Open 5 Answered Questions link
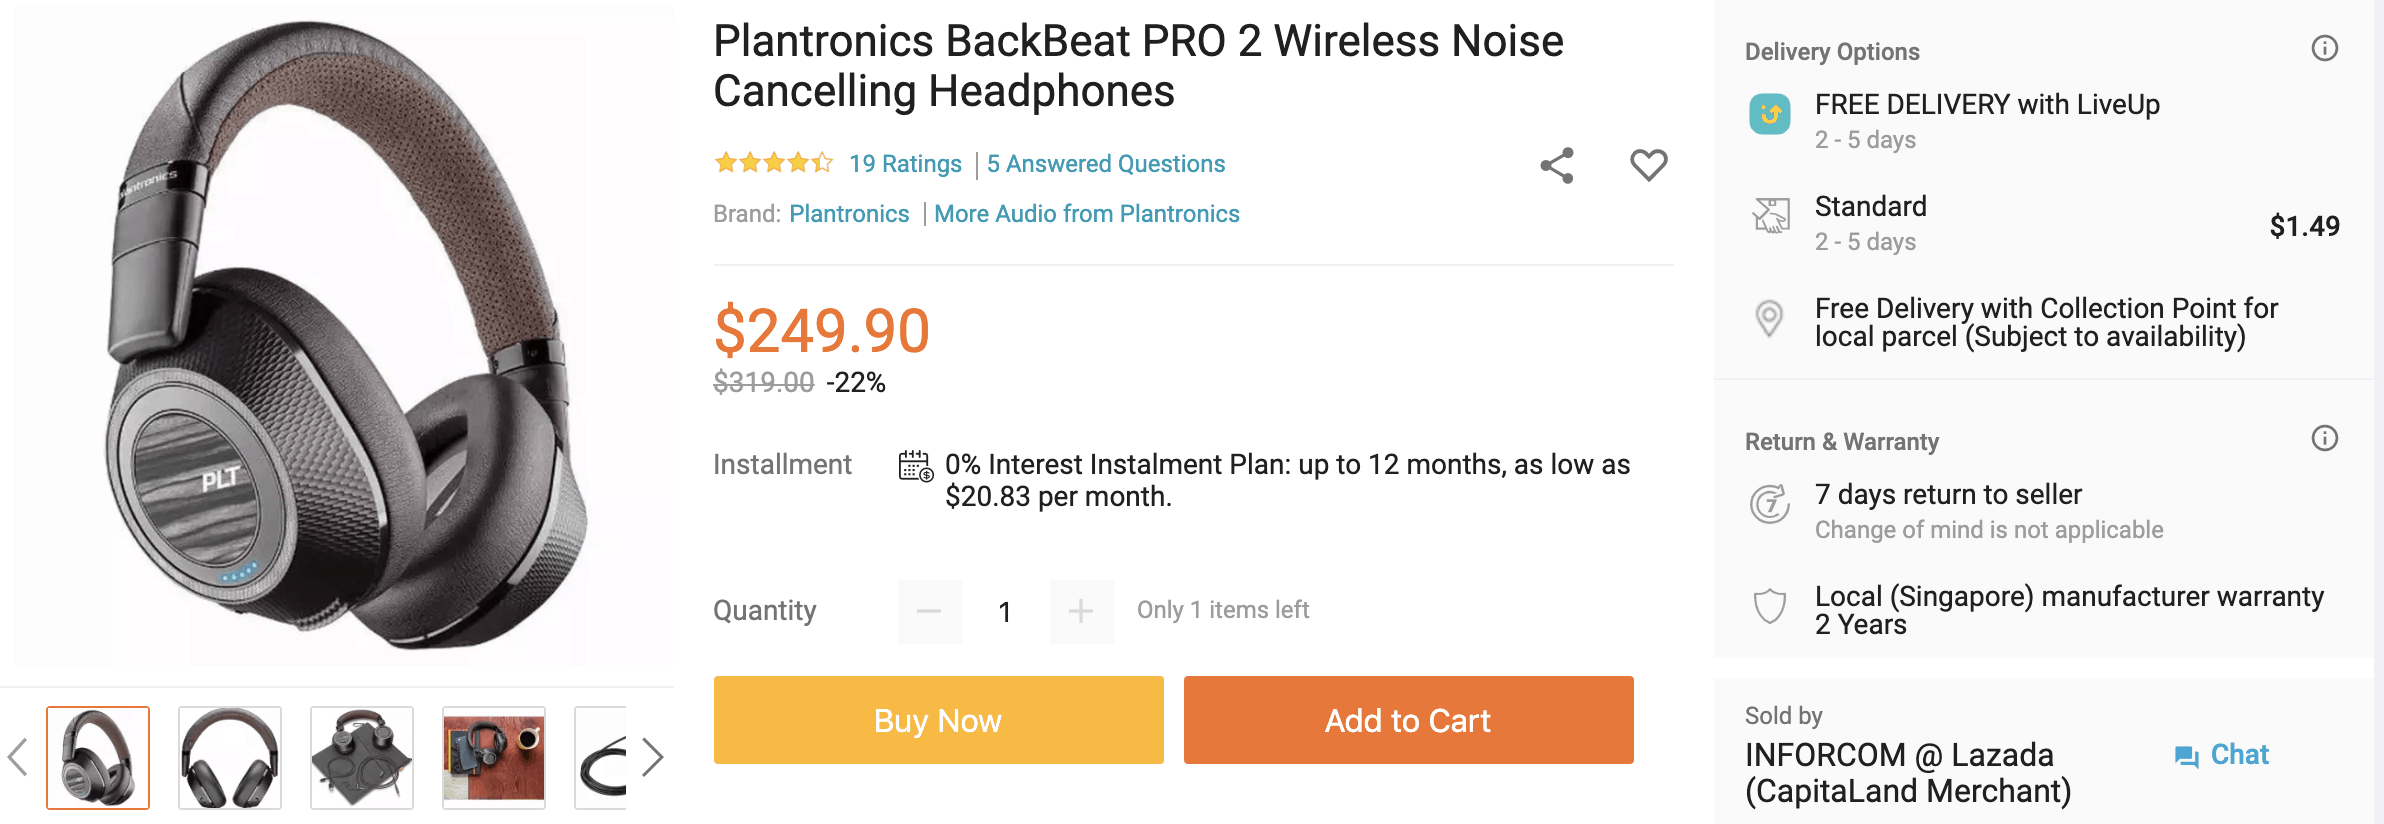 pos(1105,164)
